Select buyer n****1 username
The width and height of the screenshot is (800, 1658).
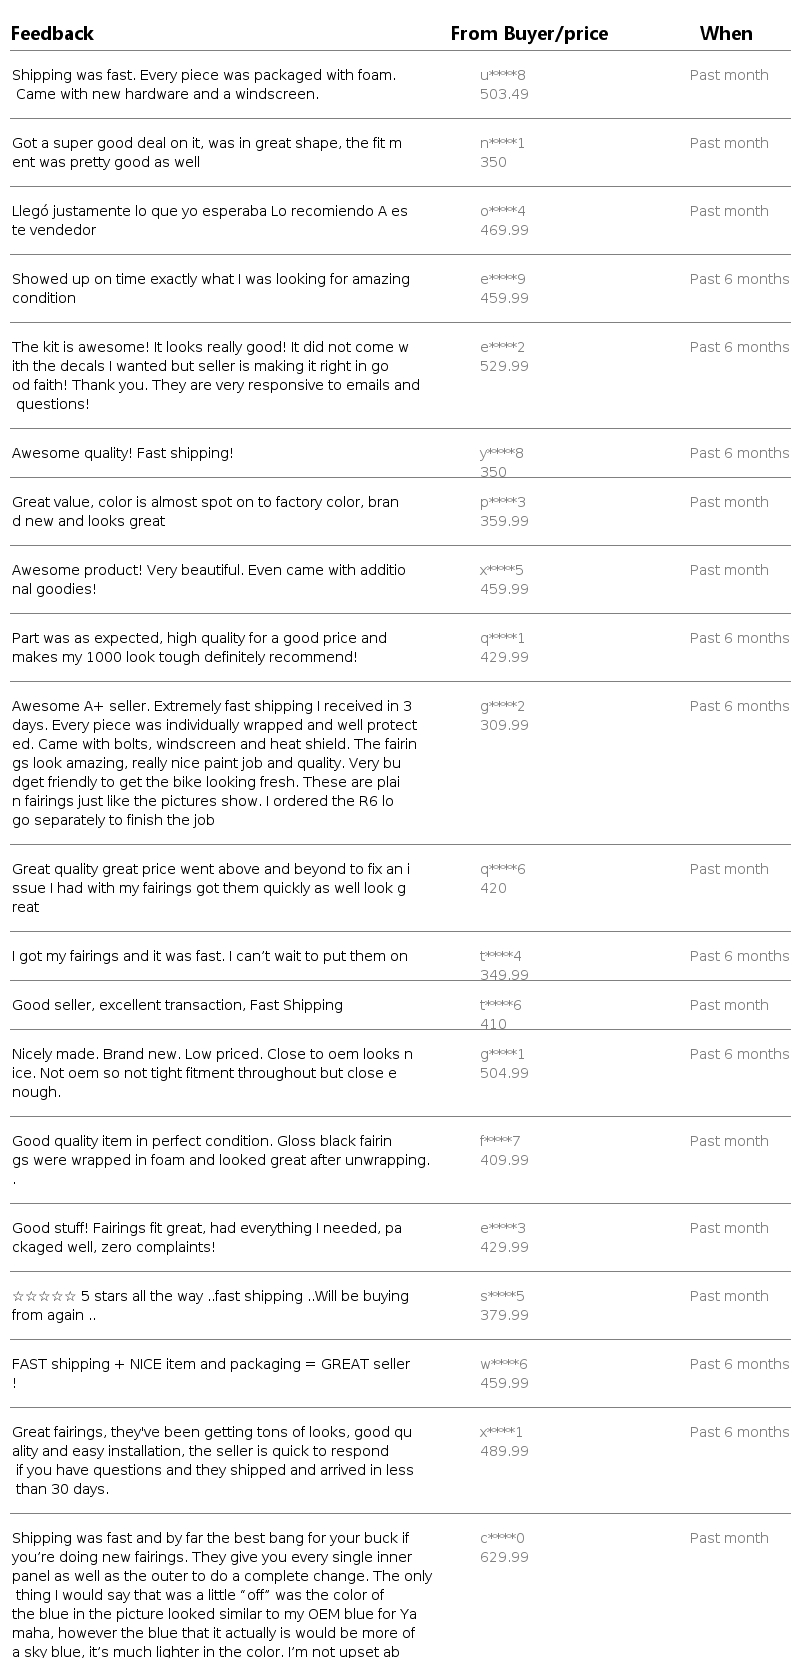click(502, 143)
